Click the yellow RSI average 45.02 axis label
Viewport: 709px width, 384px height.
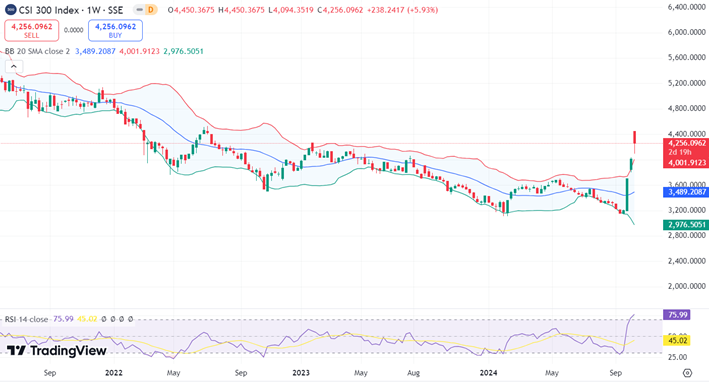(677, 340)
